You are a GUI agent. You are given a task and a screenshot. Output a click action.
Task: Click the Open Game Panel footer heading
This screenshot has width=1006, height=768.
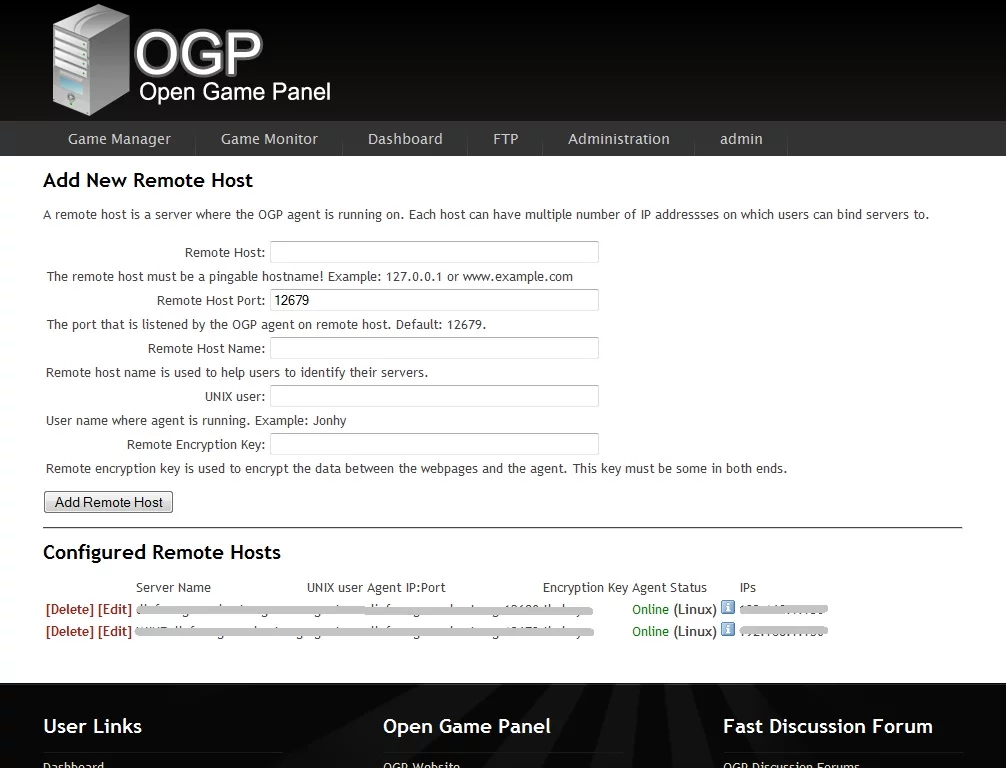(x=466, y=726)
